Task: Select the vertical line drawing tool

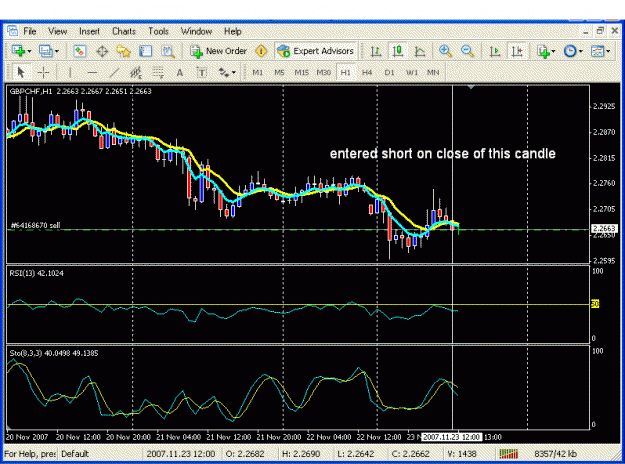Action: coord(70,72)
